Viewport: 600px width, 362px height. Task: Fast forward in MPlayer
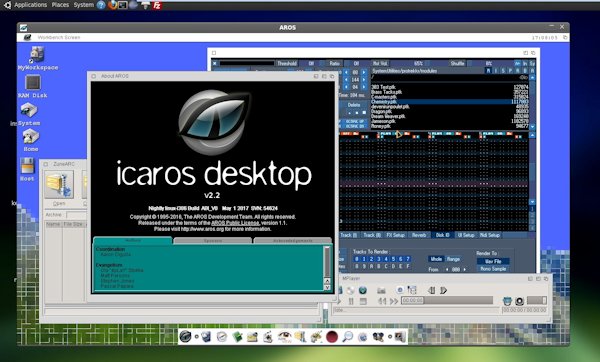click(x=394, y=302)
